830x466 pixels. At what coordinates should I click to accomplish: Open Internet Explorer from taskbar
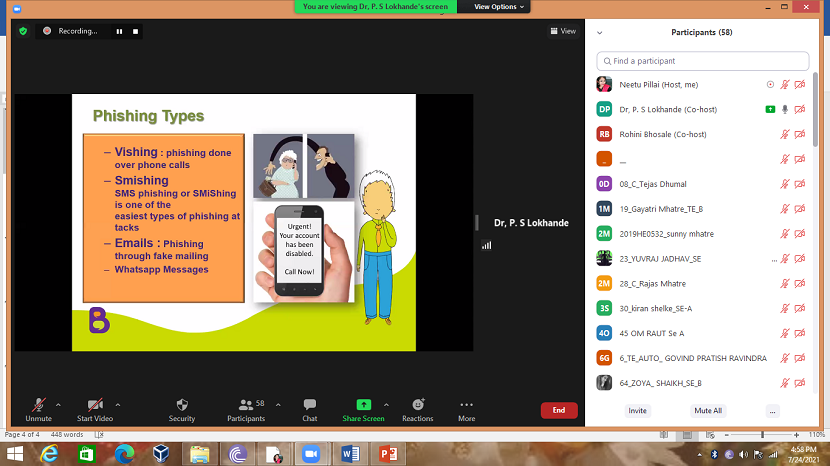tap(49, 454)
